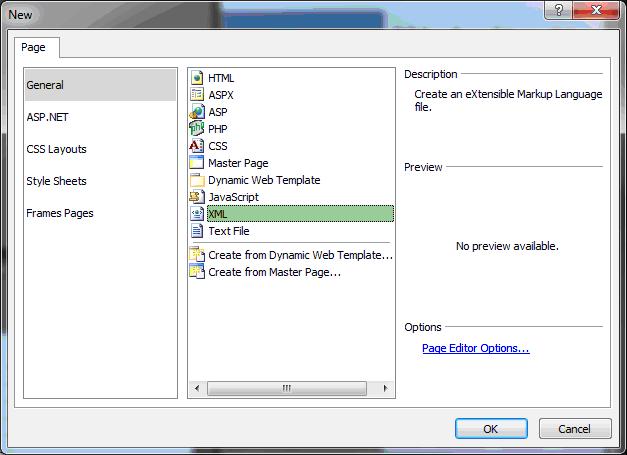The image size is (627, 455).
Task: Click the list scrollbar right arrow
Action: point(385,388)
